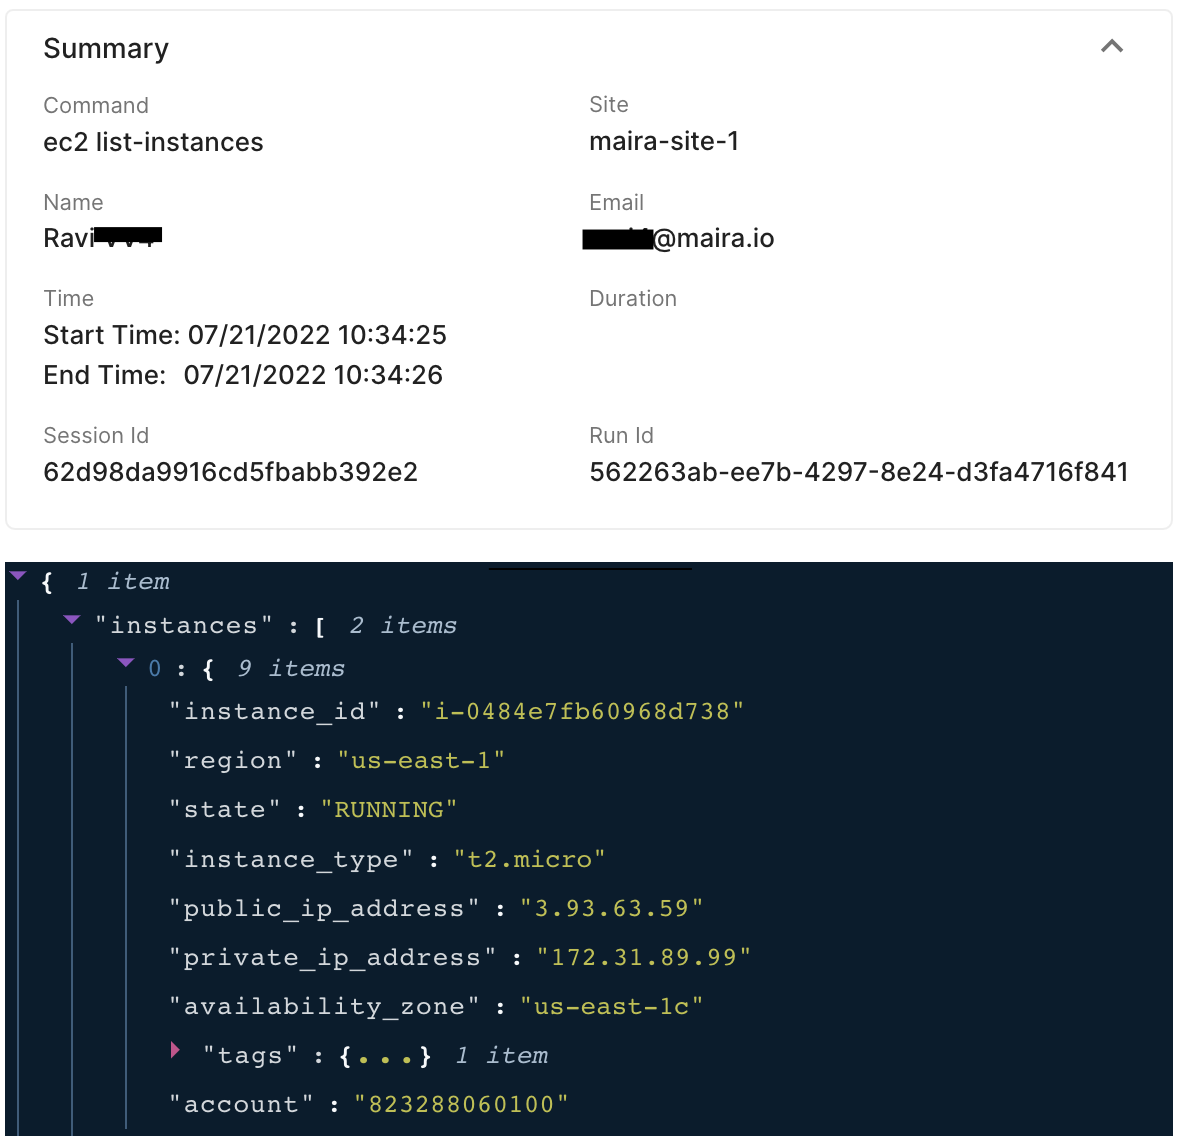The height and width of the screenshot is (1136, 1180).
Task: Click the account number 823288060100
Action: (461, 1104)
